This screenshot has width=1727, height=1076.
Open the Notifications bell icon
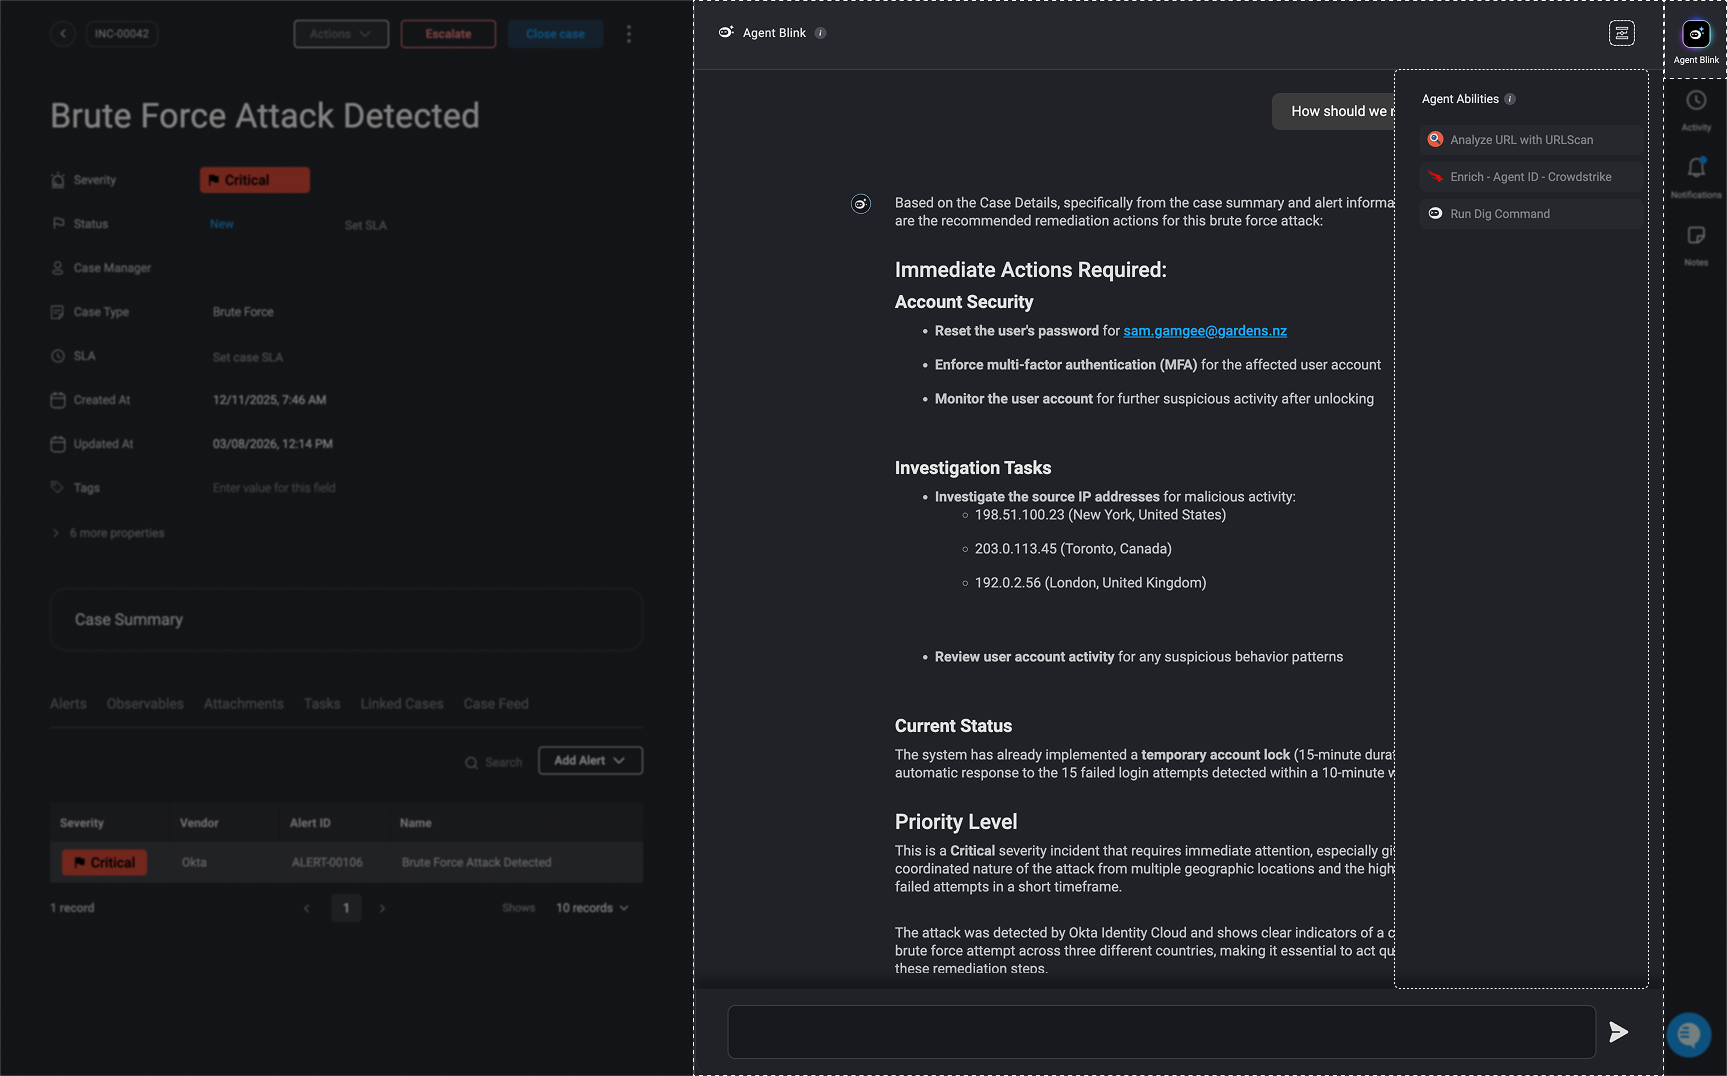[x=1696, y=167]
